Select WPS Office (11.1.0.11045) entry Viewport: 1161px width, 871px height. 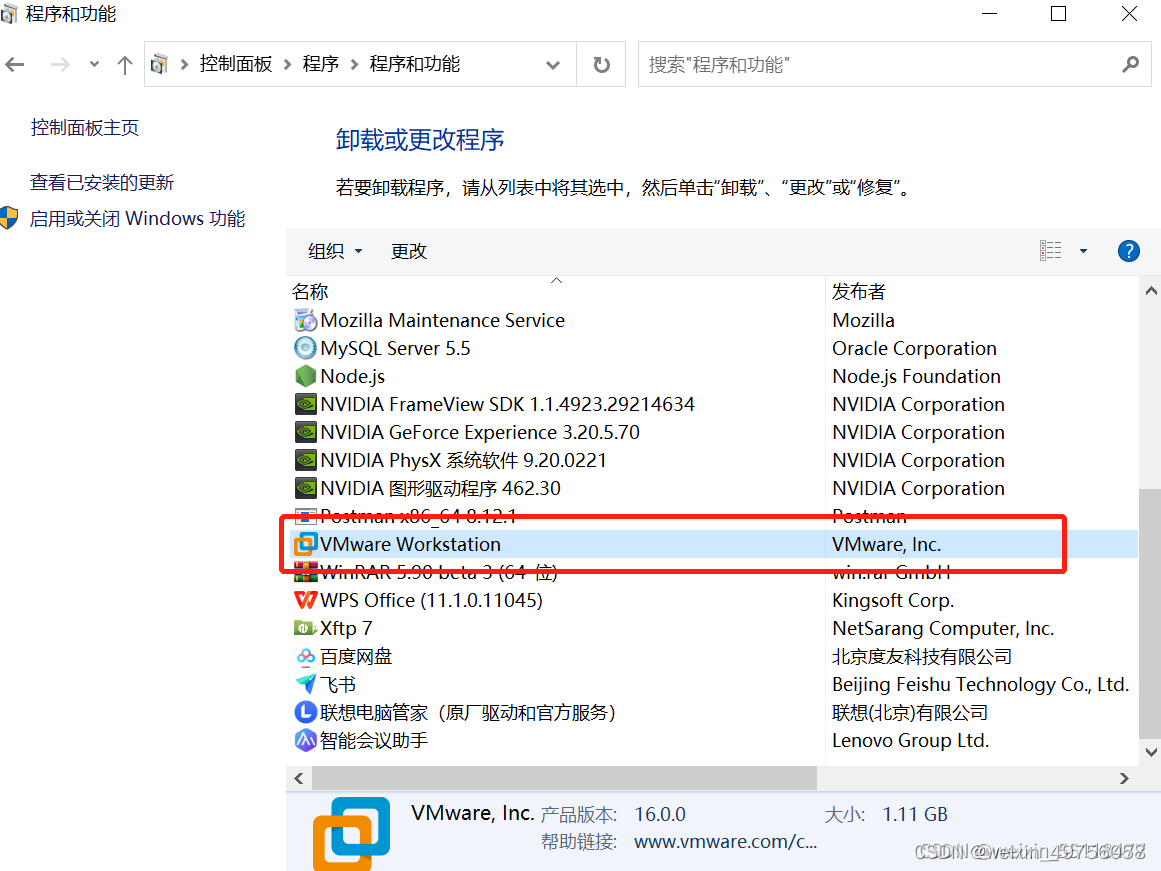coord(431,600)
